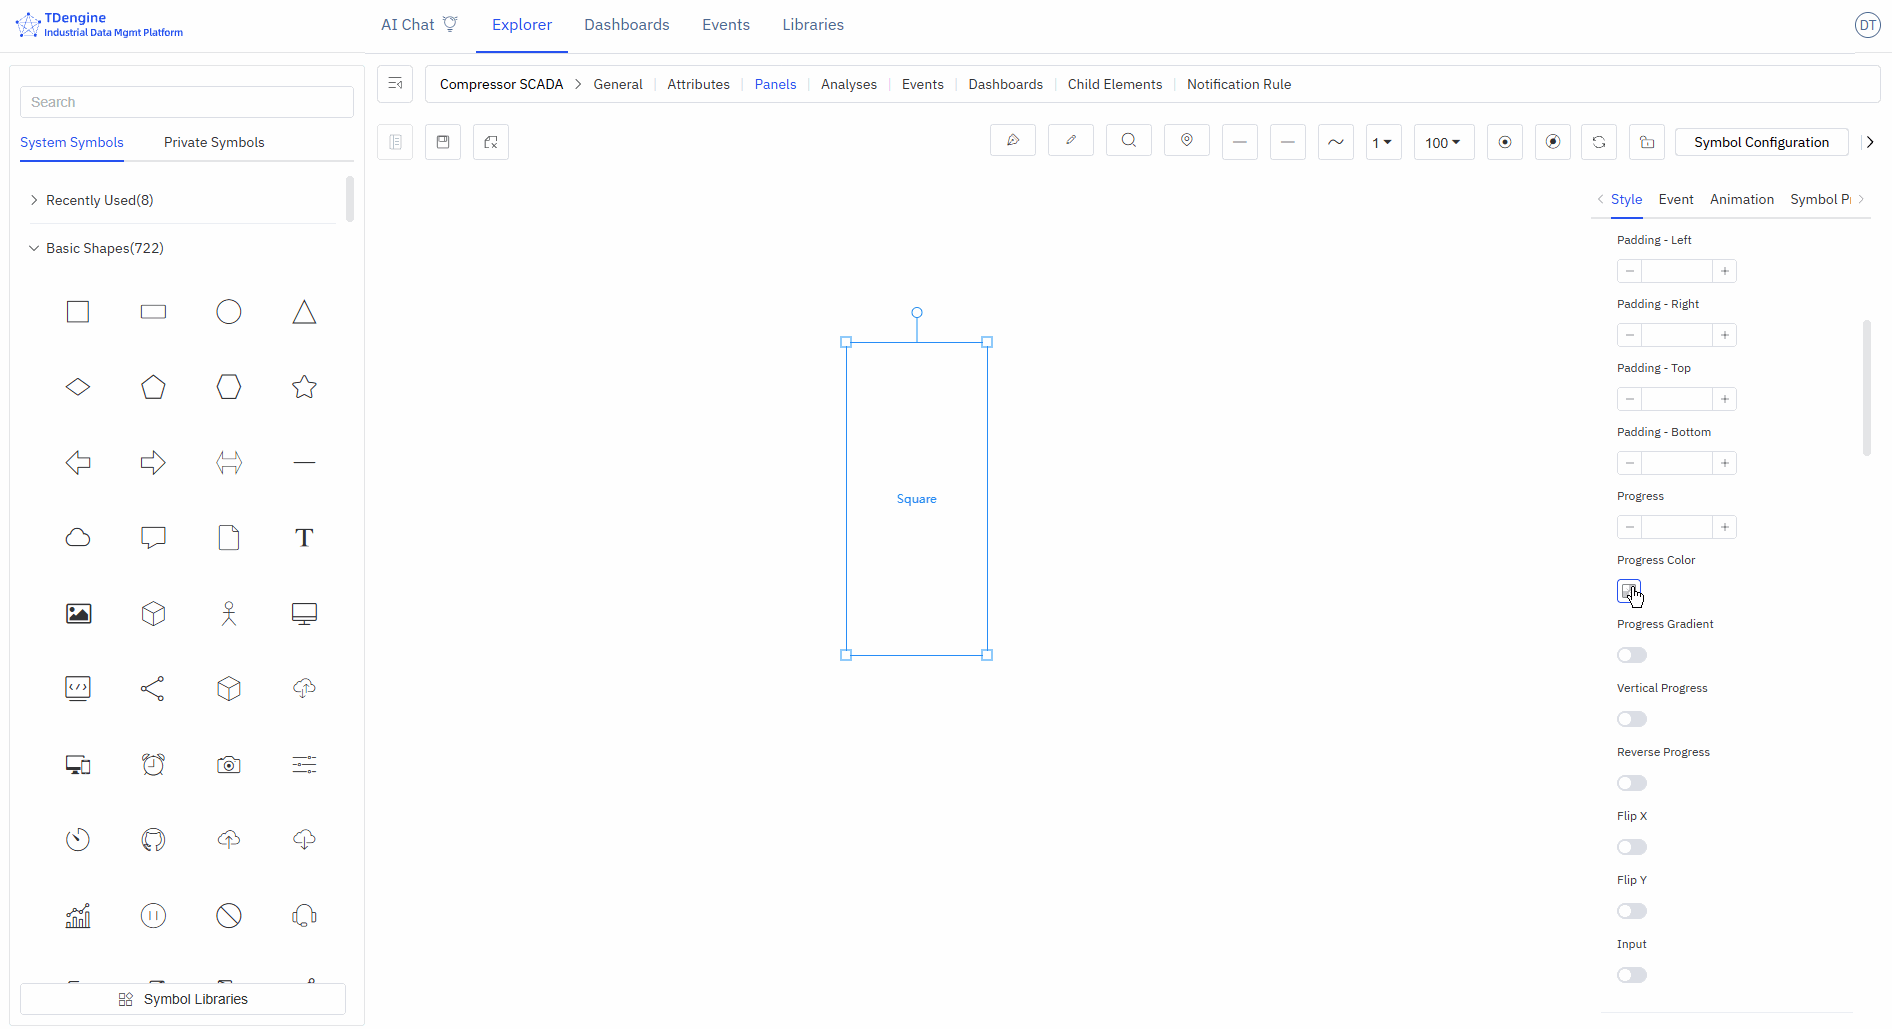
Task: Select the Text symbol from Basic Shapes
Action: pyautogui.click(x=303, y=537)
